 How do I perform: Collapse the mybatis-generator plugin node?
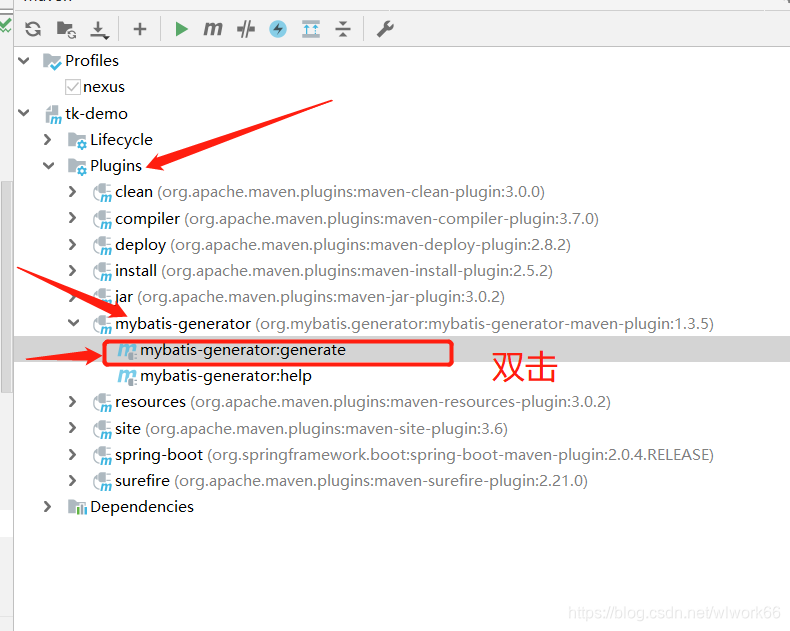(x=74, y=323)
